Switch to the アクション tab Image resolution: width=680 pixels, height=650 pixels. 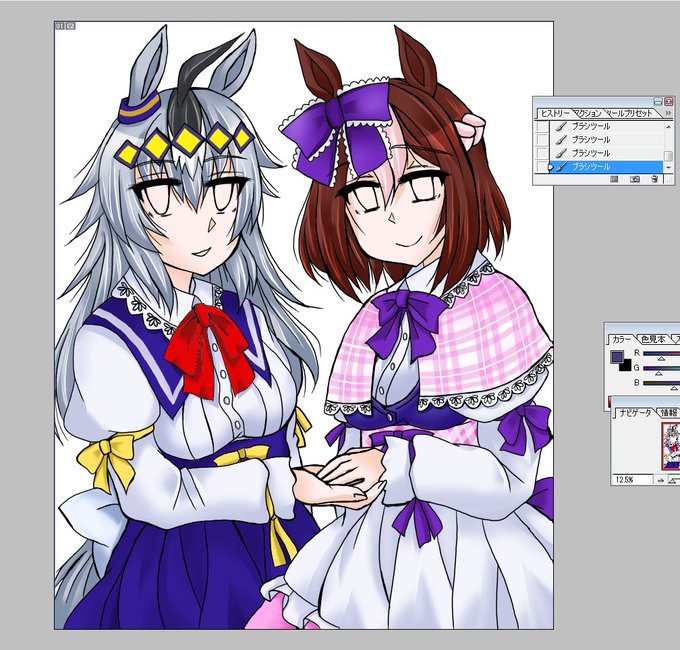pos(588,113)
